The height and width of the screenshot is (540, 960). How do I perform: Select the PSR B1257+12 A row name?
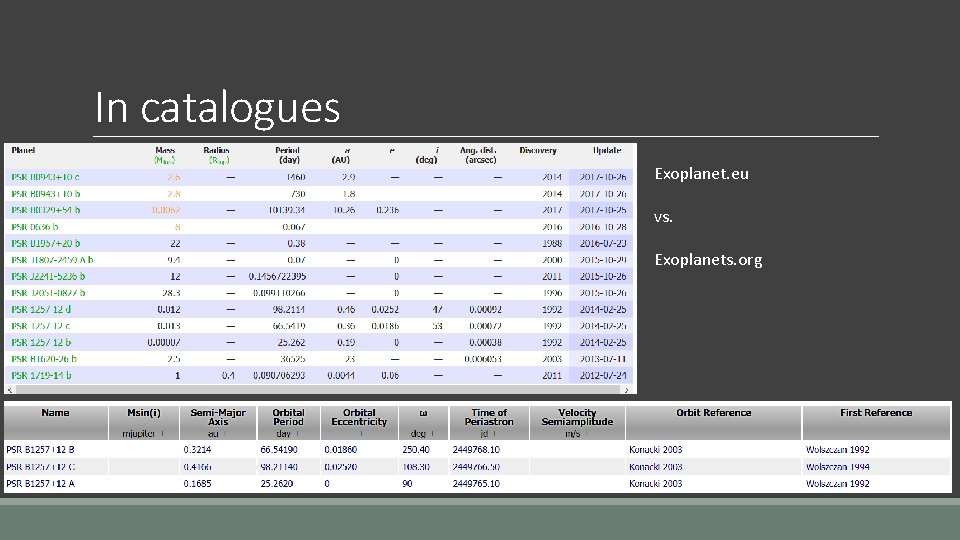(40, 484)
